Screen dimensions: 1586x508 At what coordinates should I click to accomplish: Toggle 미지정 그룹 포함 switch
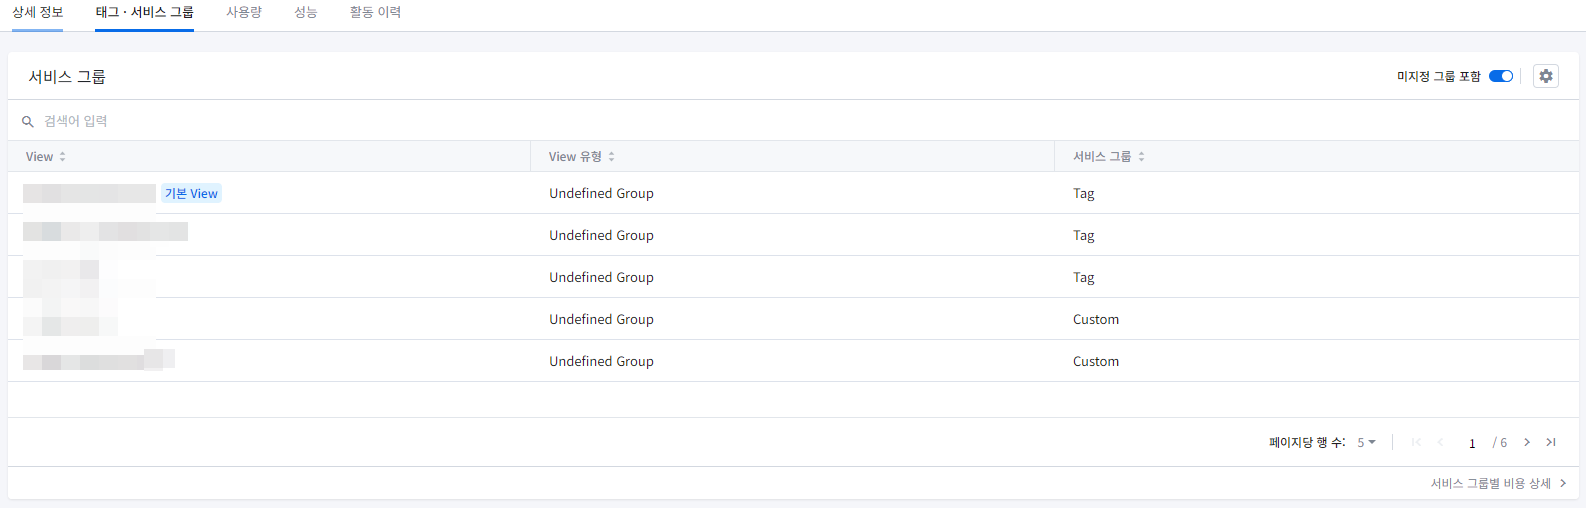point(1501,76)
